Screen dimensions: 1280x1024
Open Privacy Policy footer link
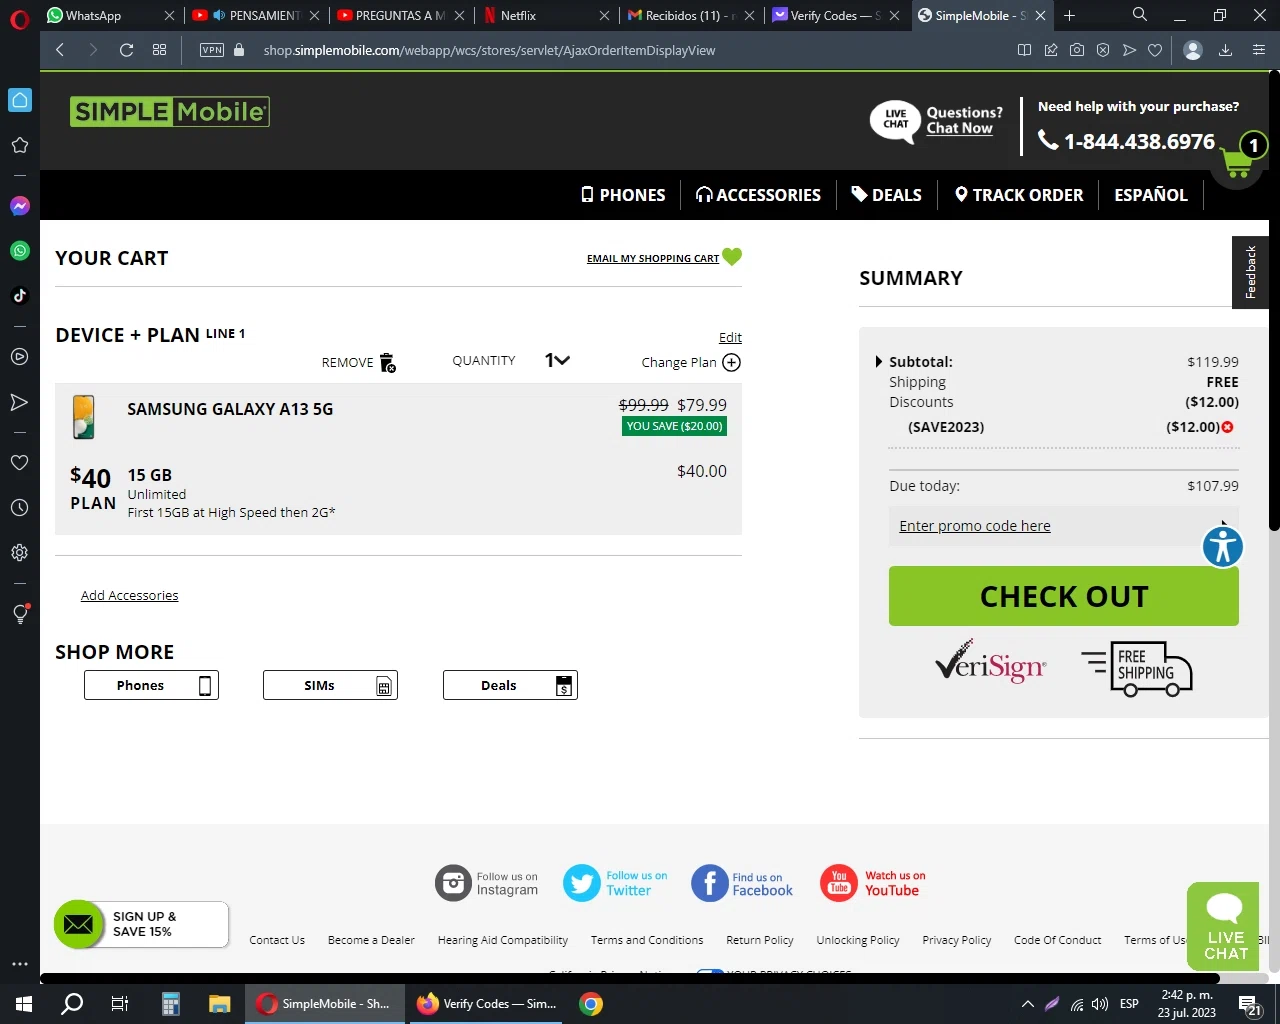(x=957, y=940)
